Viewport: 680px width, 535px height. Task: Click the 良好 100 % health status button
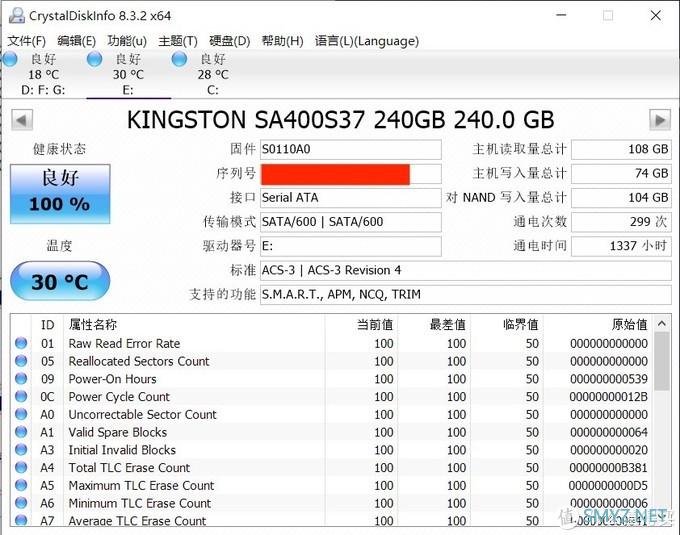coord(60,194)
